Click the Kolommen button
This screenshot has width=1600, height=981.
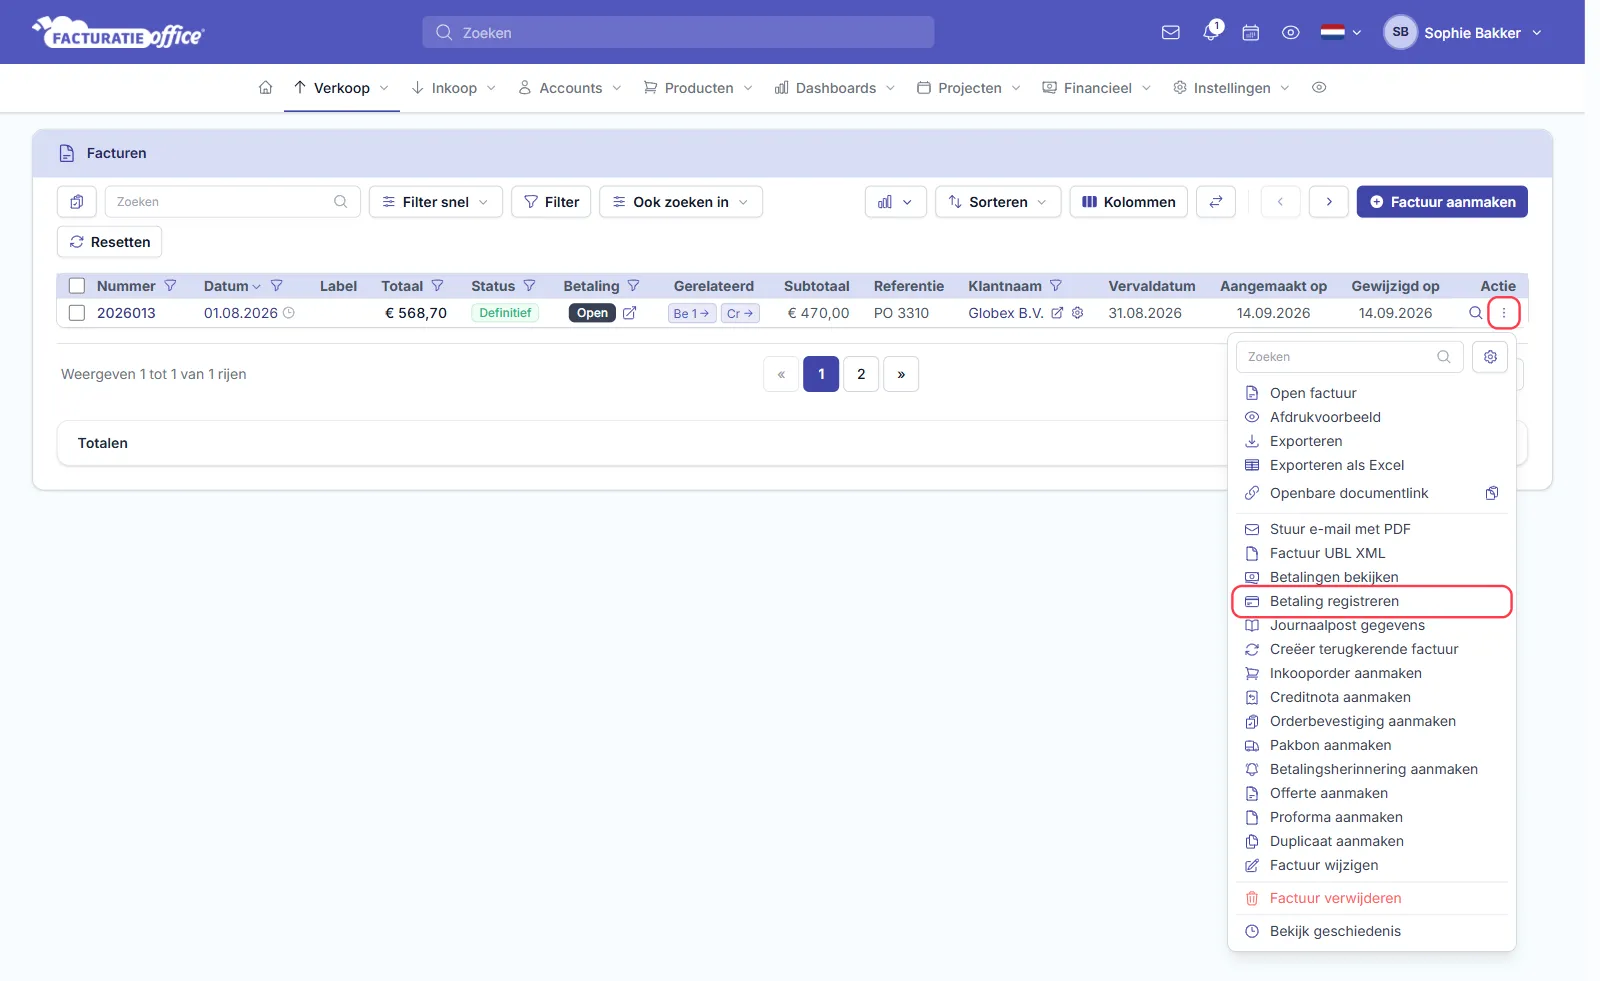pyautogui.click(x=1129, y=202)
